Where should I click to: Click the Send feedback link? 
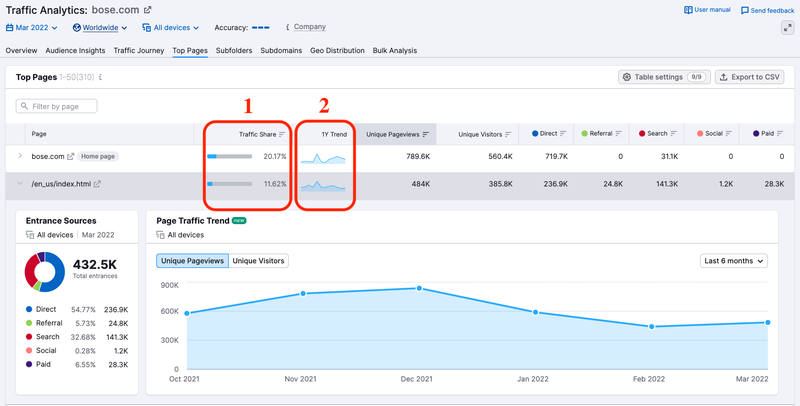tap(767, 10)
